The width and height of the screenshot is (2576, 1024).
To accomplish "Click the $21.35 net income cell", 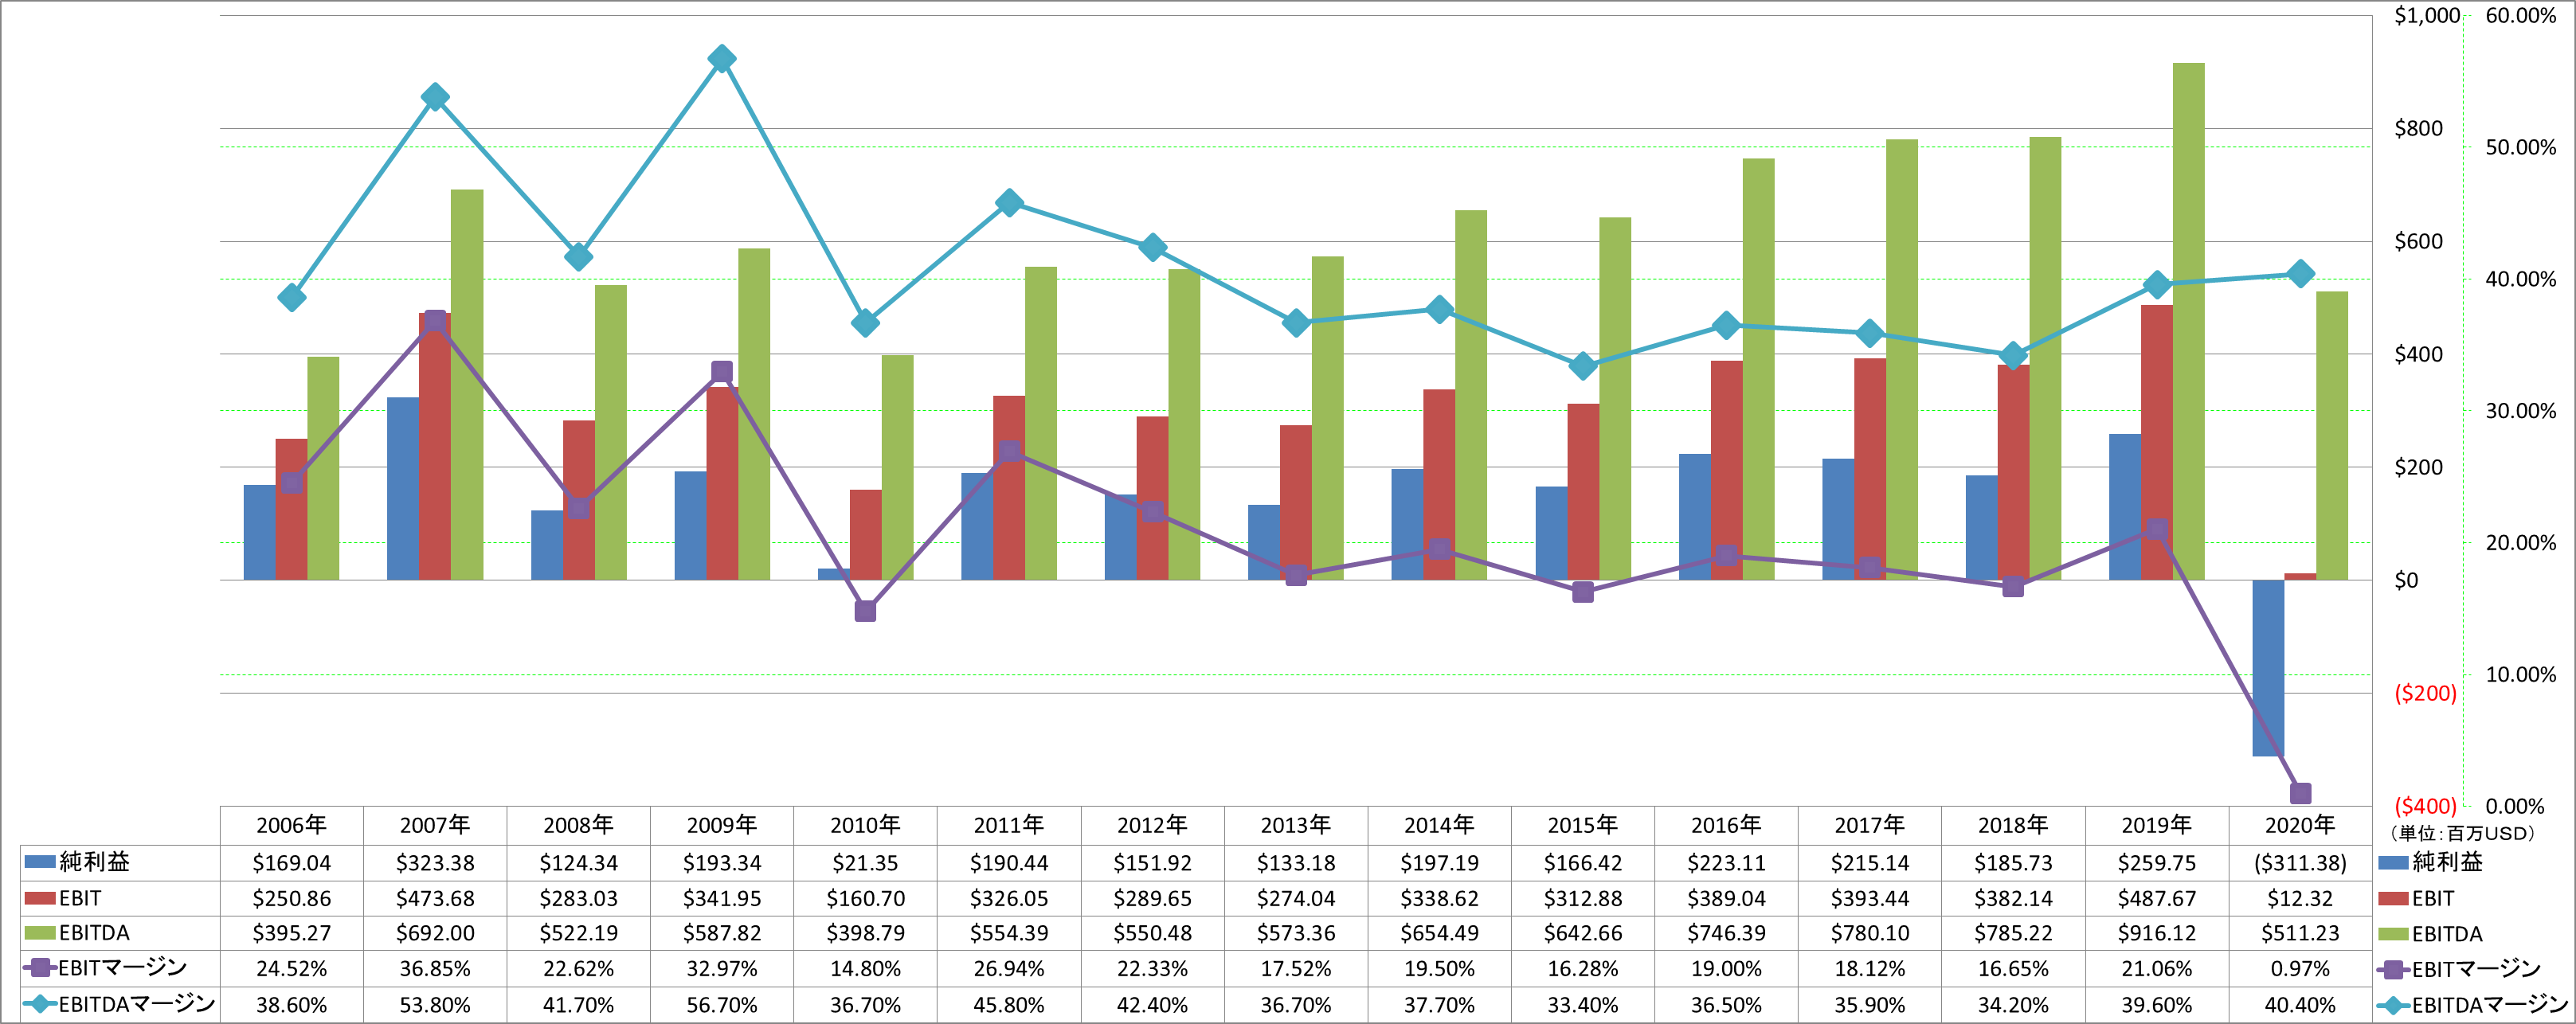I will pyautogui.click(x=865, y=863).
